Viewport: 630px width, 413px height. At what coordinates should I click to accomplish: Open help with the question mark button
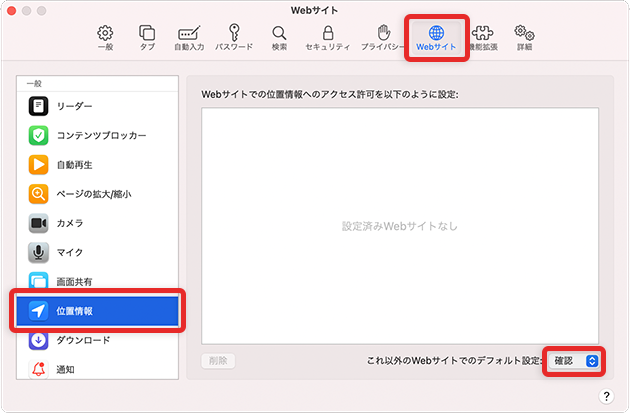[606, 396]
